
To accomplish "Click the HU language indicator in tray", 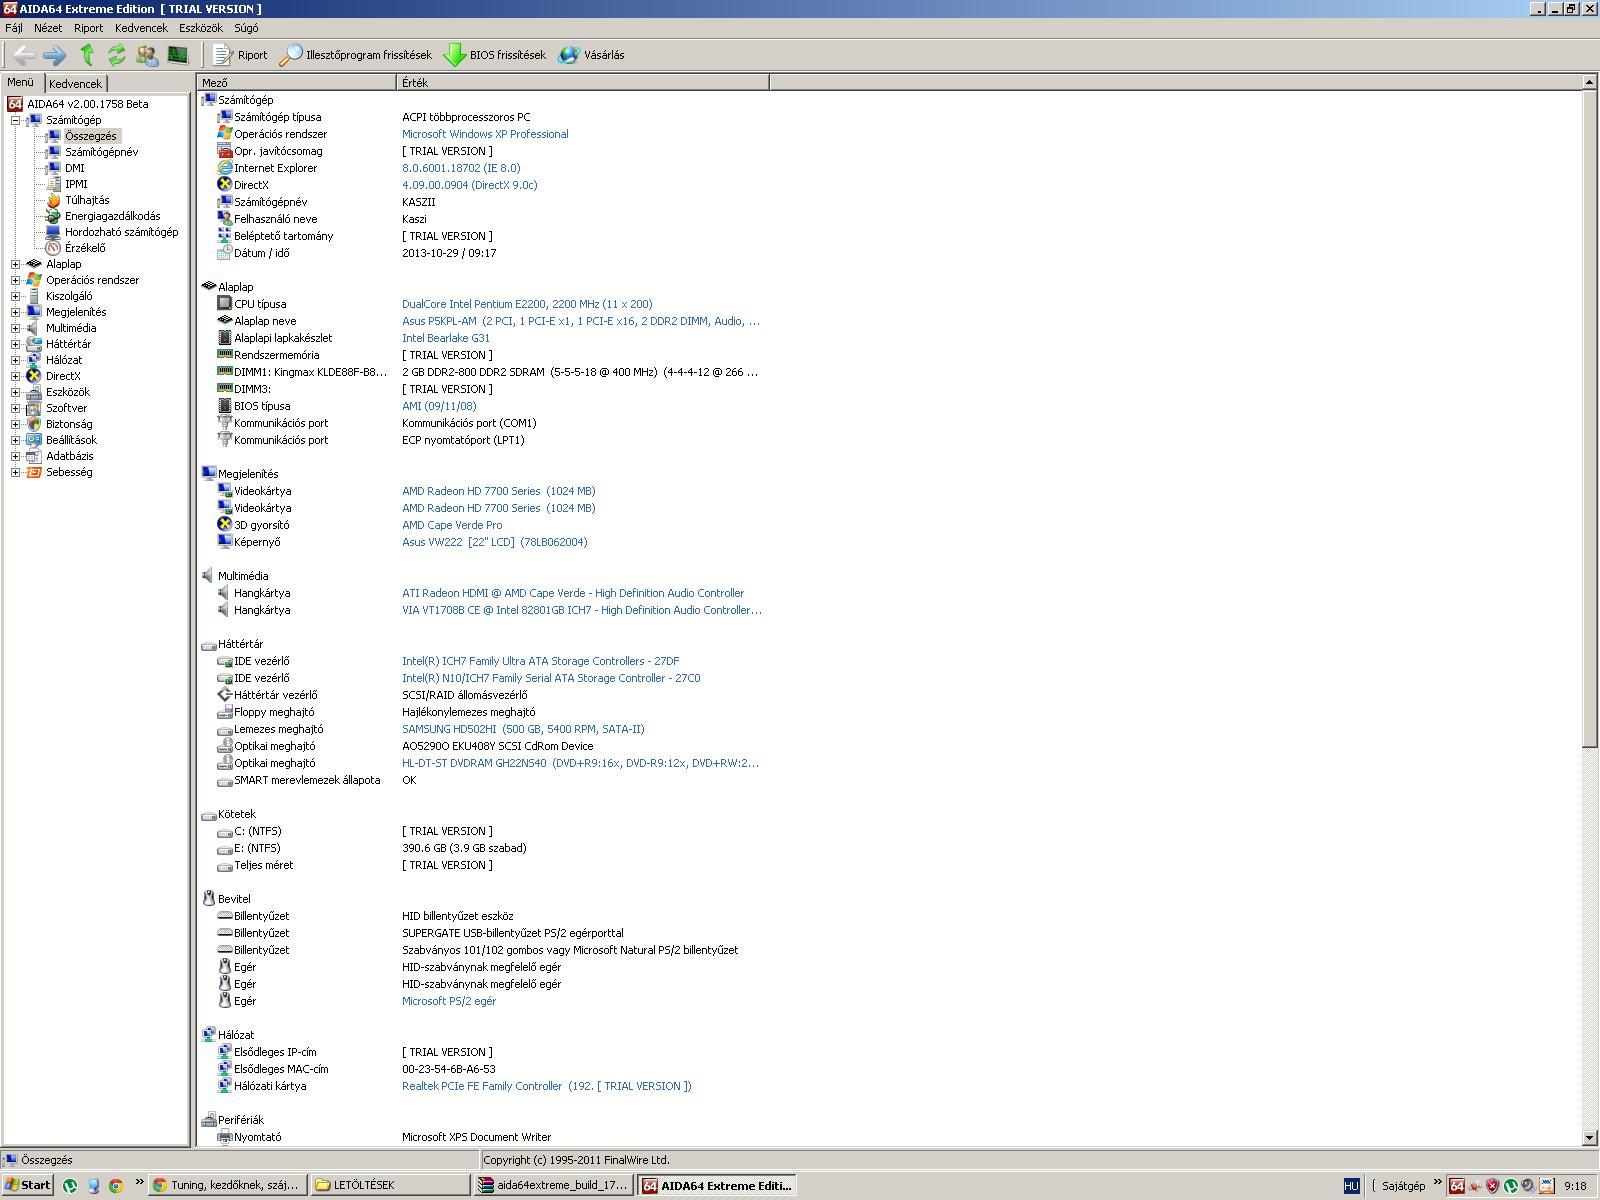I will [x=1351, y=1186].
